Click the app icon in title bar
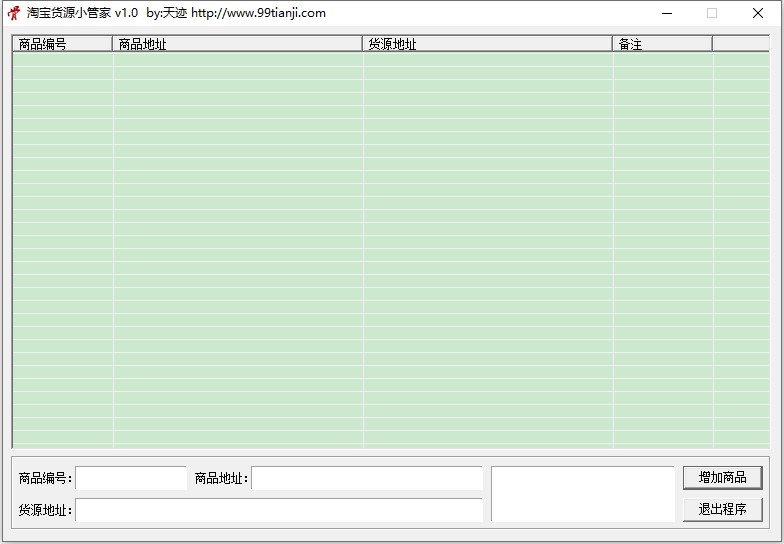 (14, 13)
